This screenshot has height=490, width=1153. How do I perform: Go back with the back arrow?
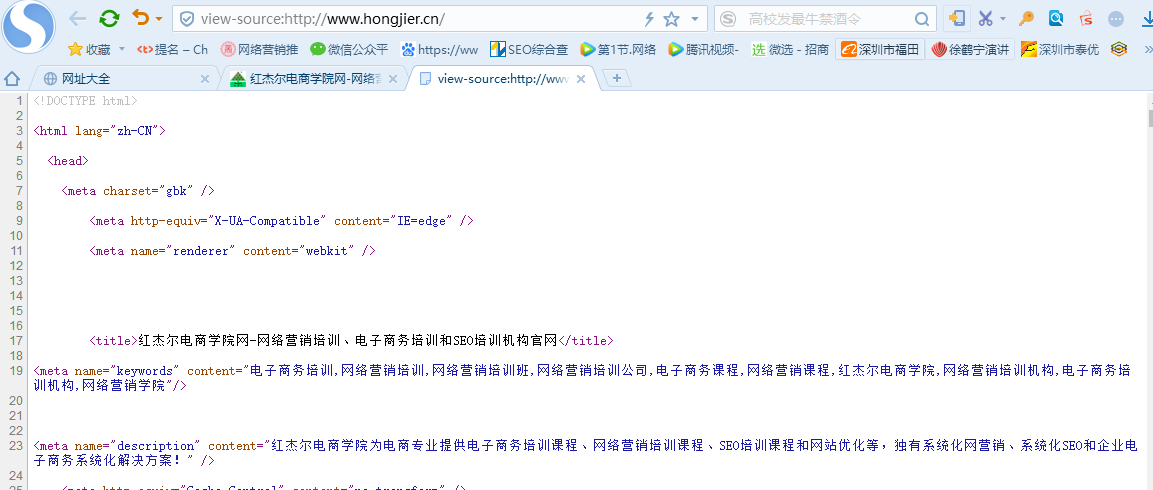[77, 19]
